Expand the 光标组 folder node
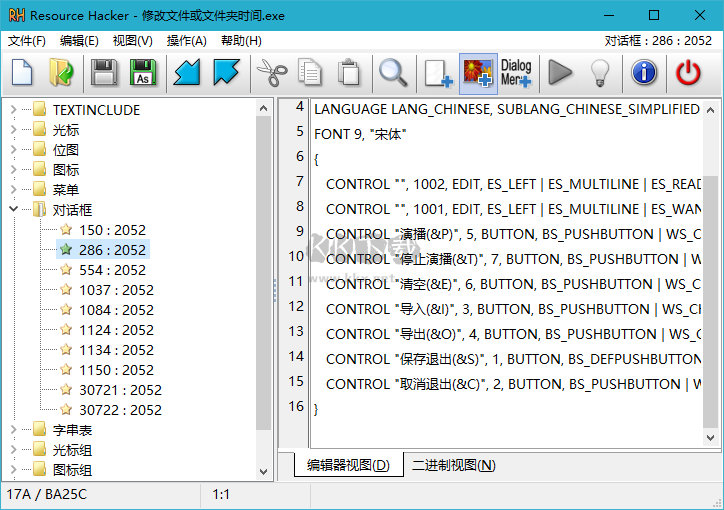The height and width of the screenshot is (510, 724). [x=13, y=450]
